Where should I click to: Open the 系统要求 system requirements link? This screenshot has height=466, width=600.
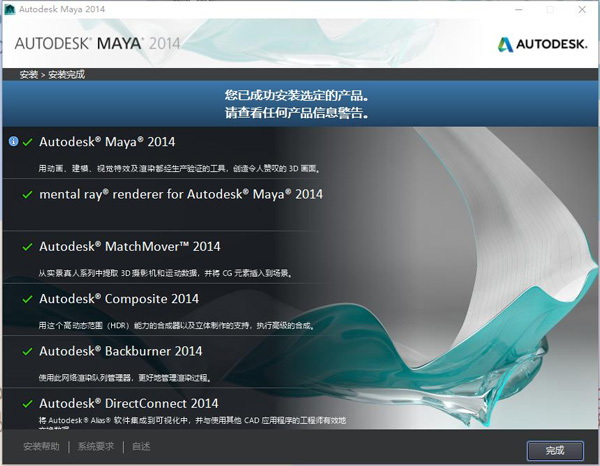(x=96, y=446)
